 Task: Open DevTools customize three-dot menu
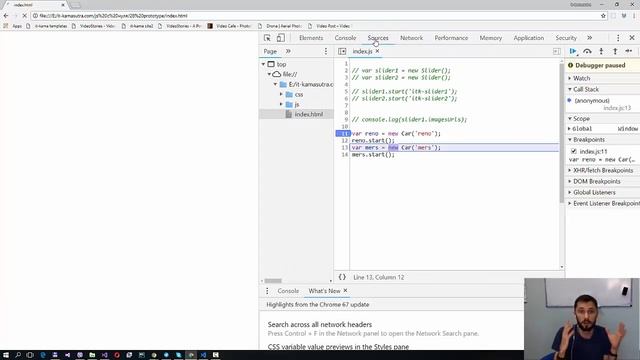coord(618,38)
